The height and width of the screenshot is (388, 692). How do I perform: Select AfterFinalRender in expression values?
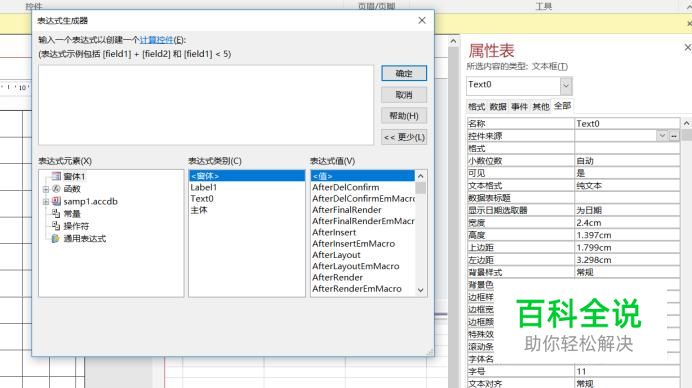[x=363, y=210]
